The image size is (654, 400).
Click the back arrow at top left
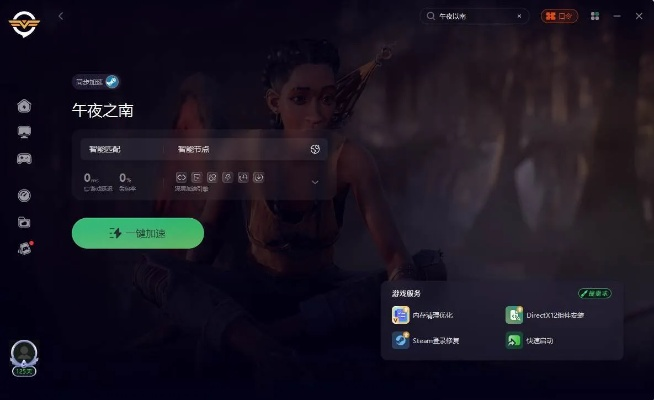(x=61, y=16)
